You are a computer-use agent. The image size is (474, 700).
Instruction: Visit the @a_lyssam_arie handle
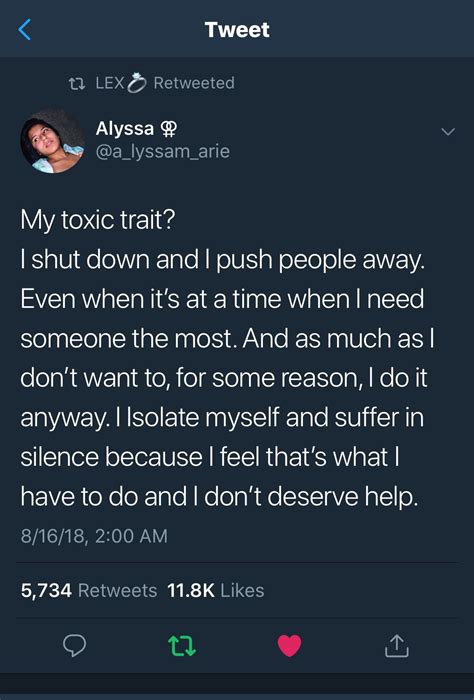click(x=162, y=152)
